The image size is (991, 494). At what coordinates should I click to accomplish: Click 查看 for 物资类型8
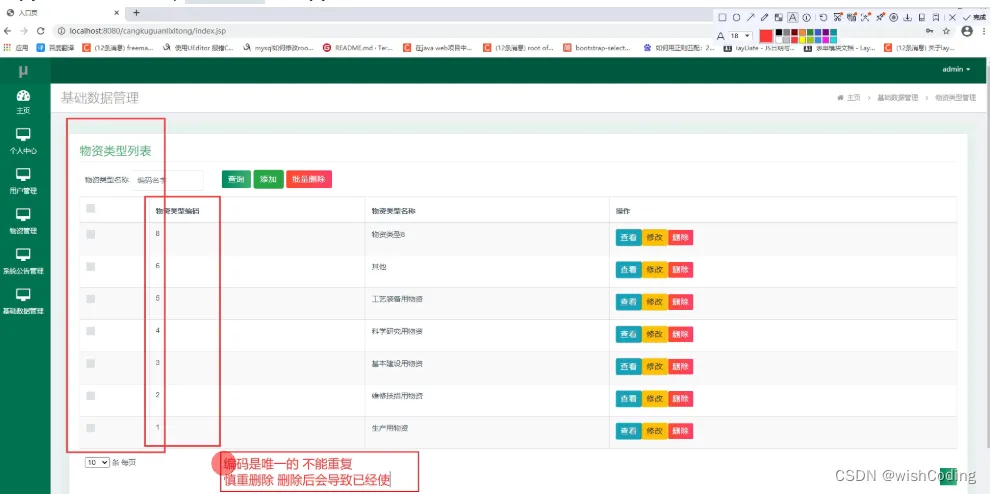pos(628,238)
